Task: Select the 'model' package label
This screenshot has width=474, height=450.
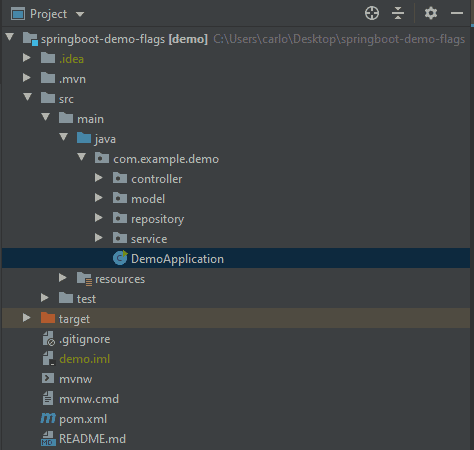Action: tap(148, 199)
